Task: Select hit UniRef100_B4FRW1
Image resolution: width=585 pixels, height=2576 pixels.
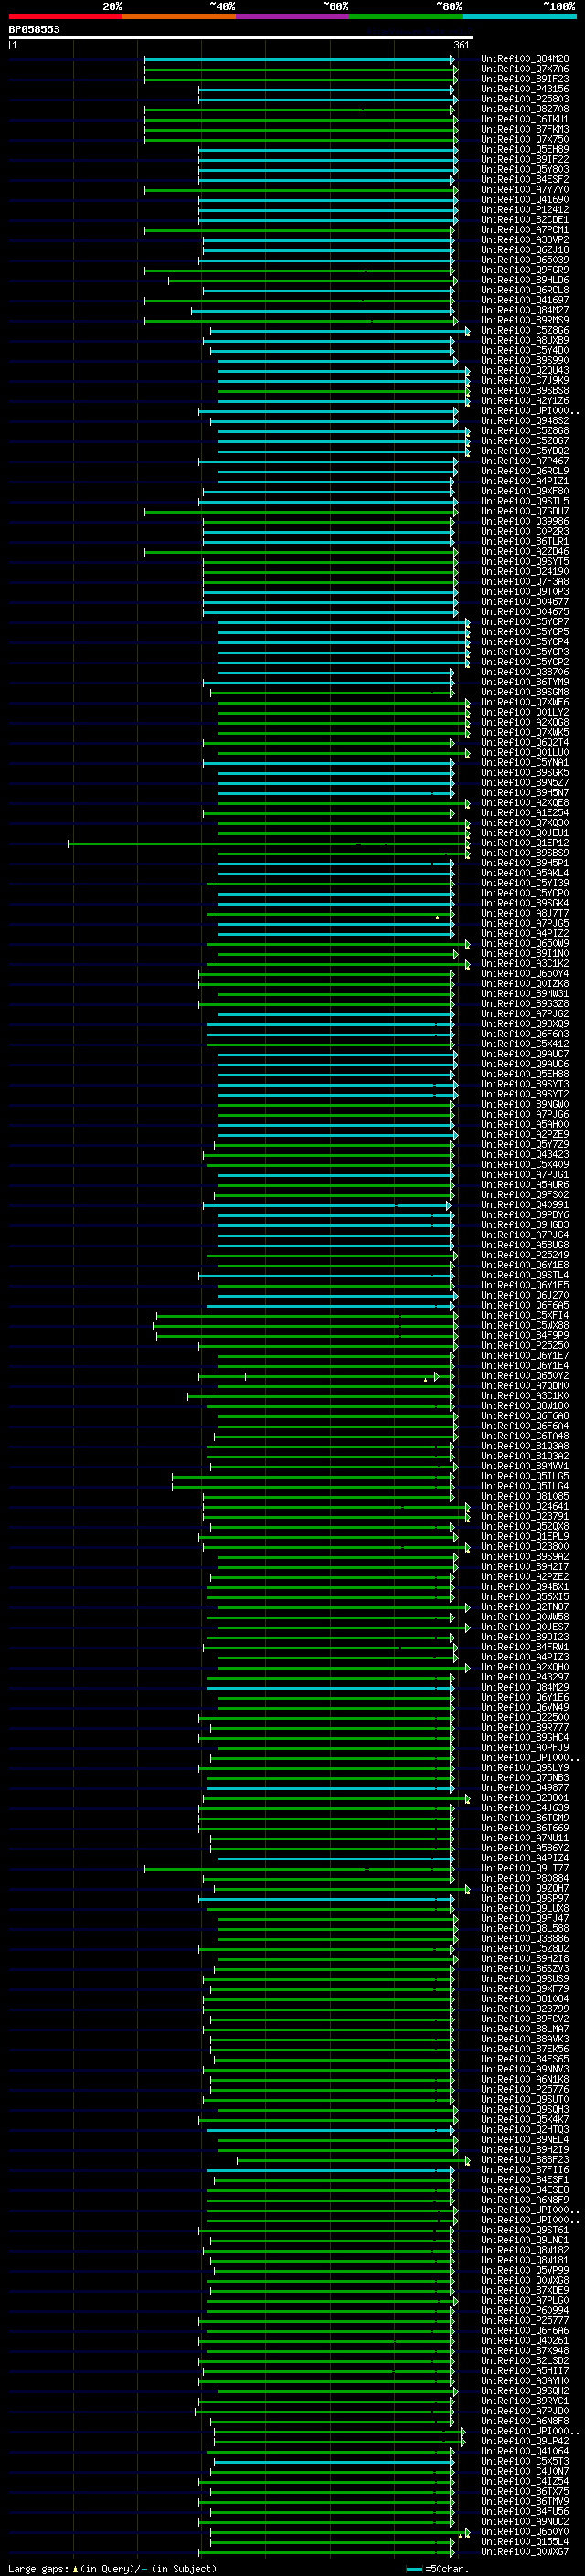Action: 525,1647
